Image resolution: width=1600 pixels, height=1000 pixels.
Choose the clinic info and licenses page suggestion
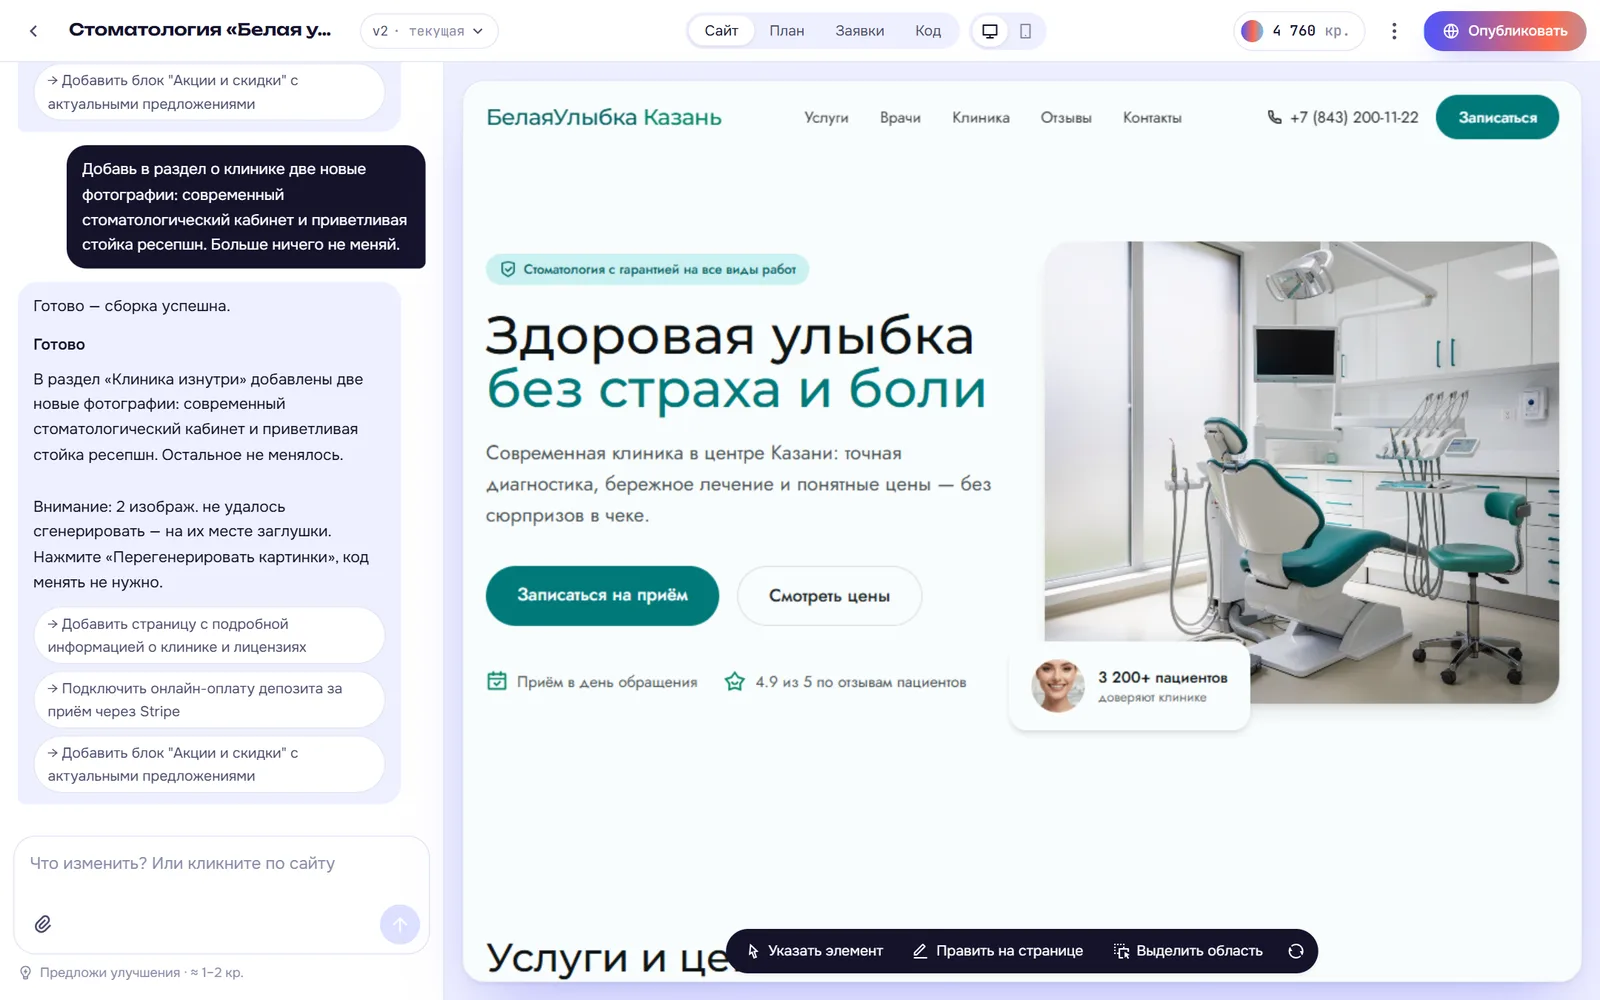[x=210, y=635]
